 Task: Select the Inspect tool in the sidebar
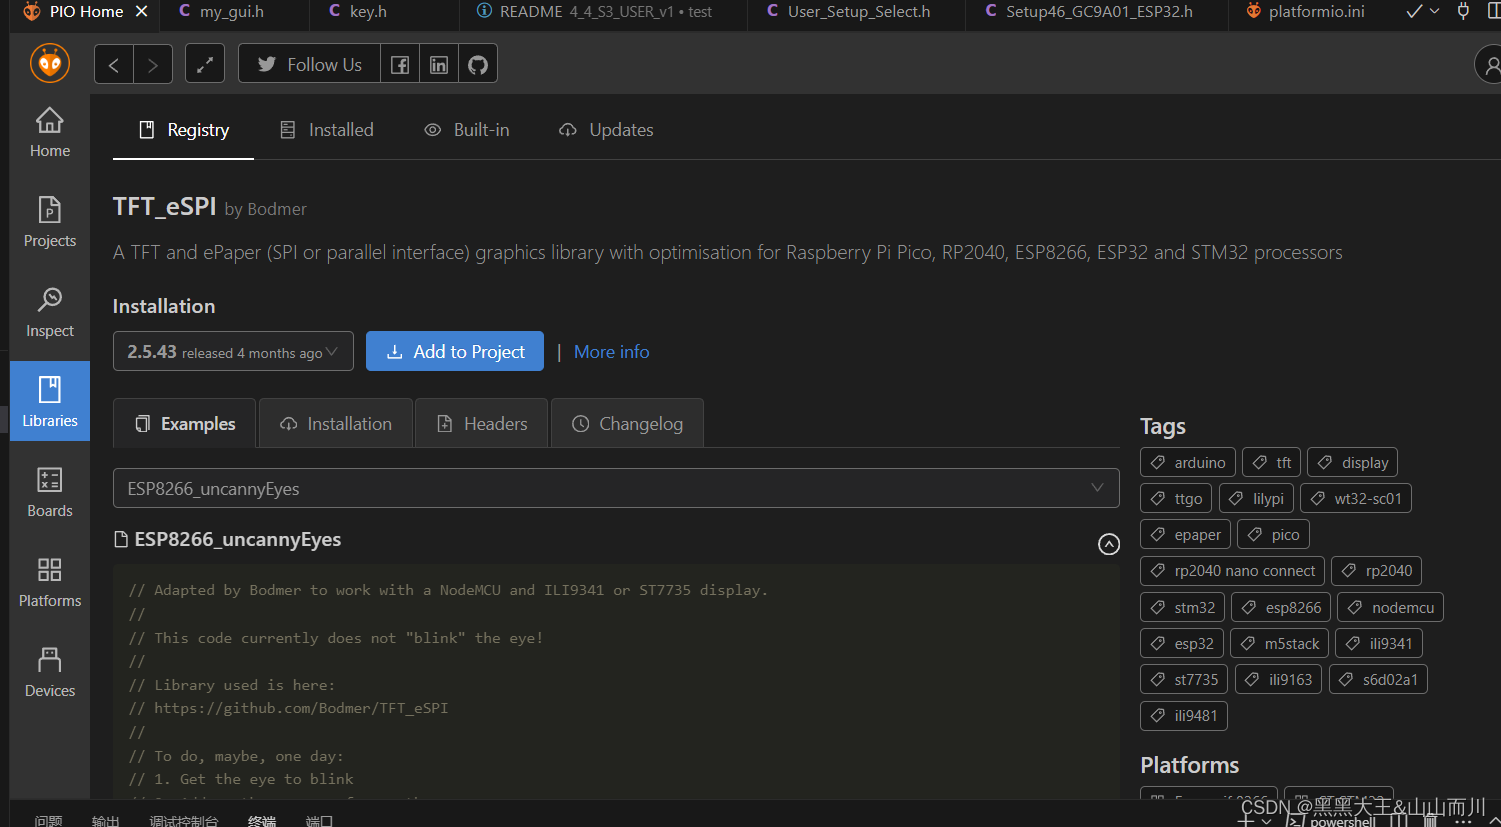coord(49,312)
